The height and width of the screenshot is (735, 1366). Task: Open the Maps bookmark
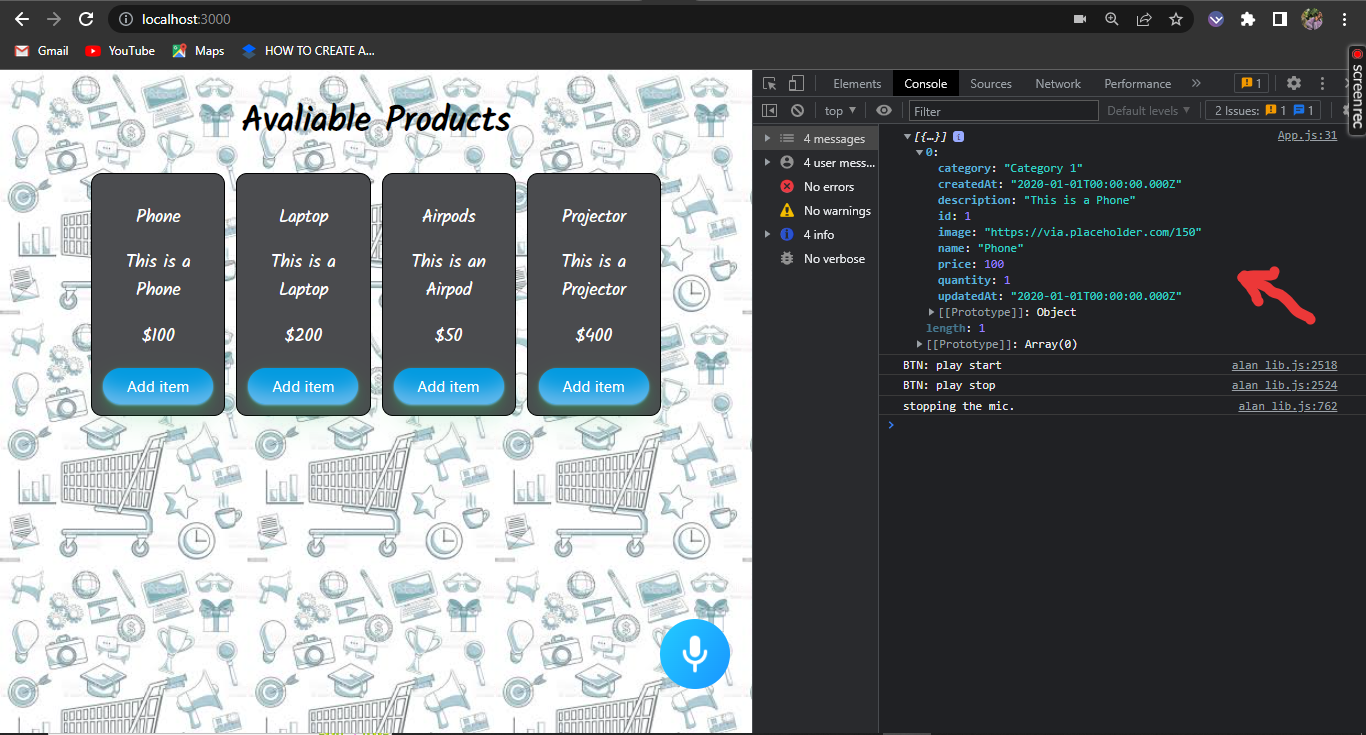(198, 50)
